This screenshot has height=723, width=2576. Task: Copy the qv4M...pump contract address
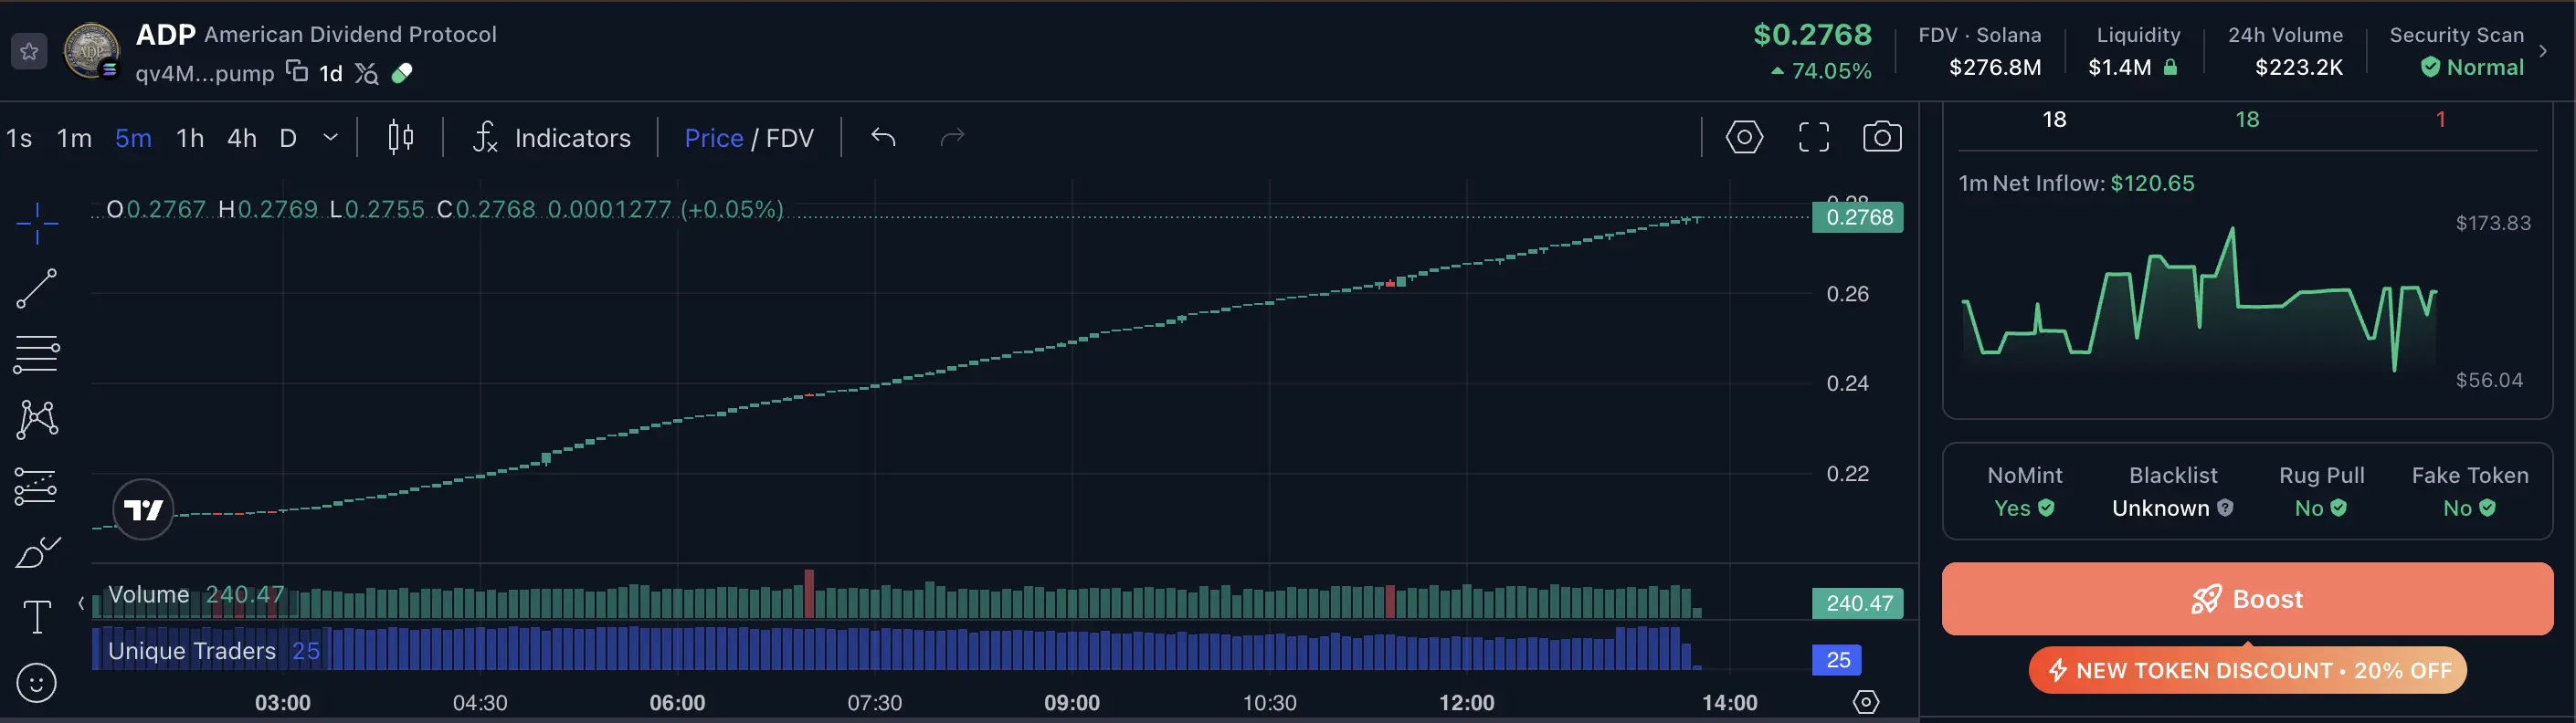click(297, 71)
